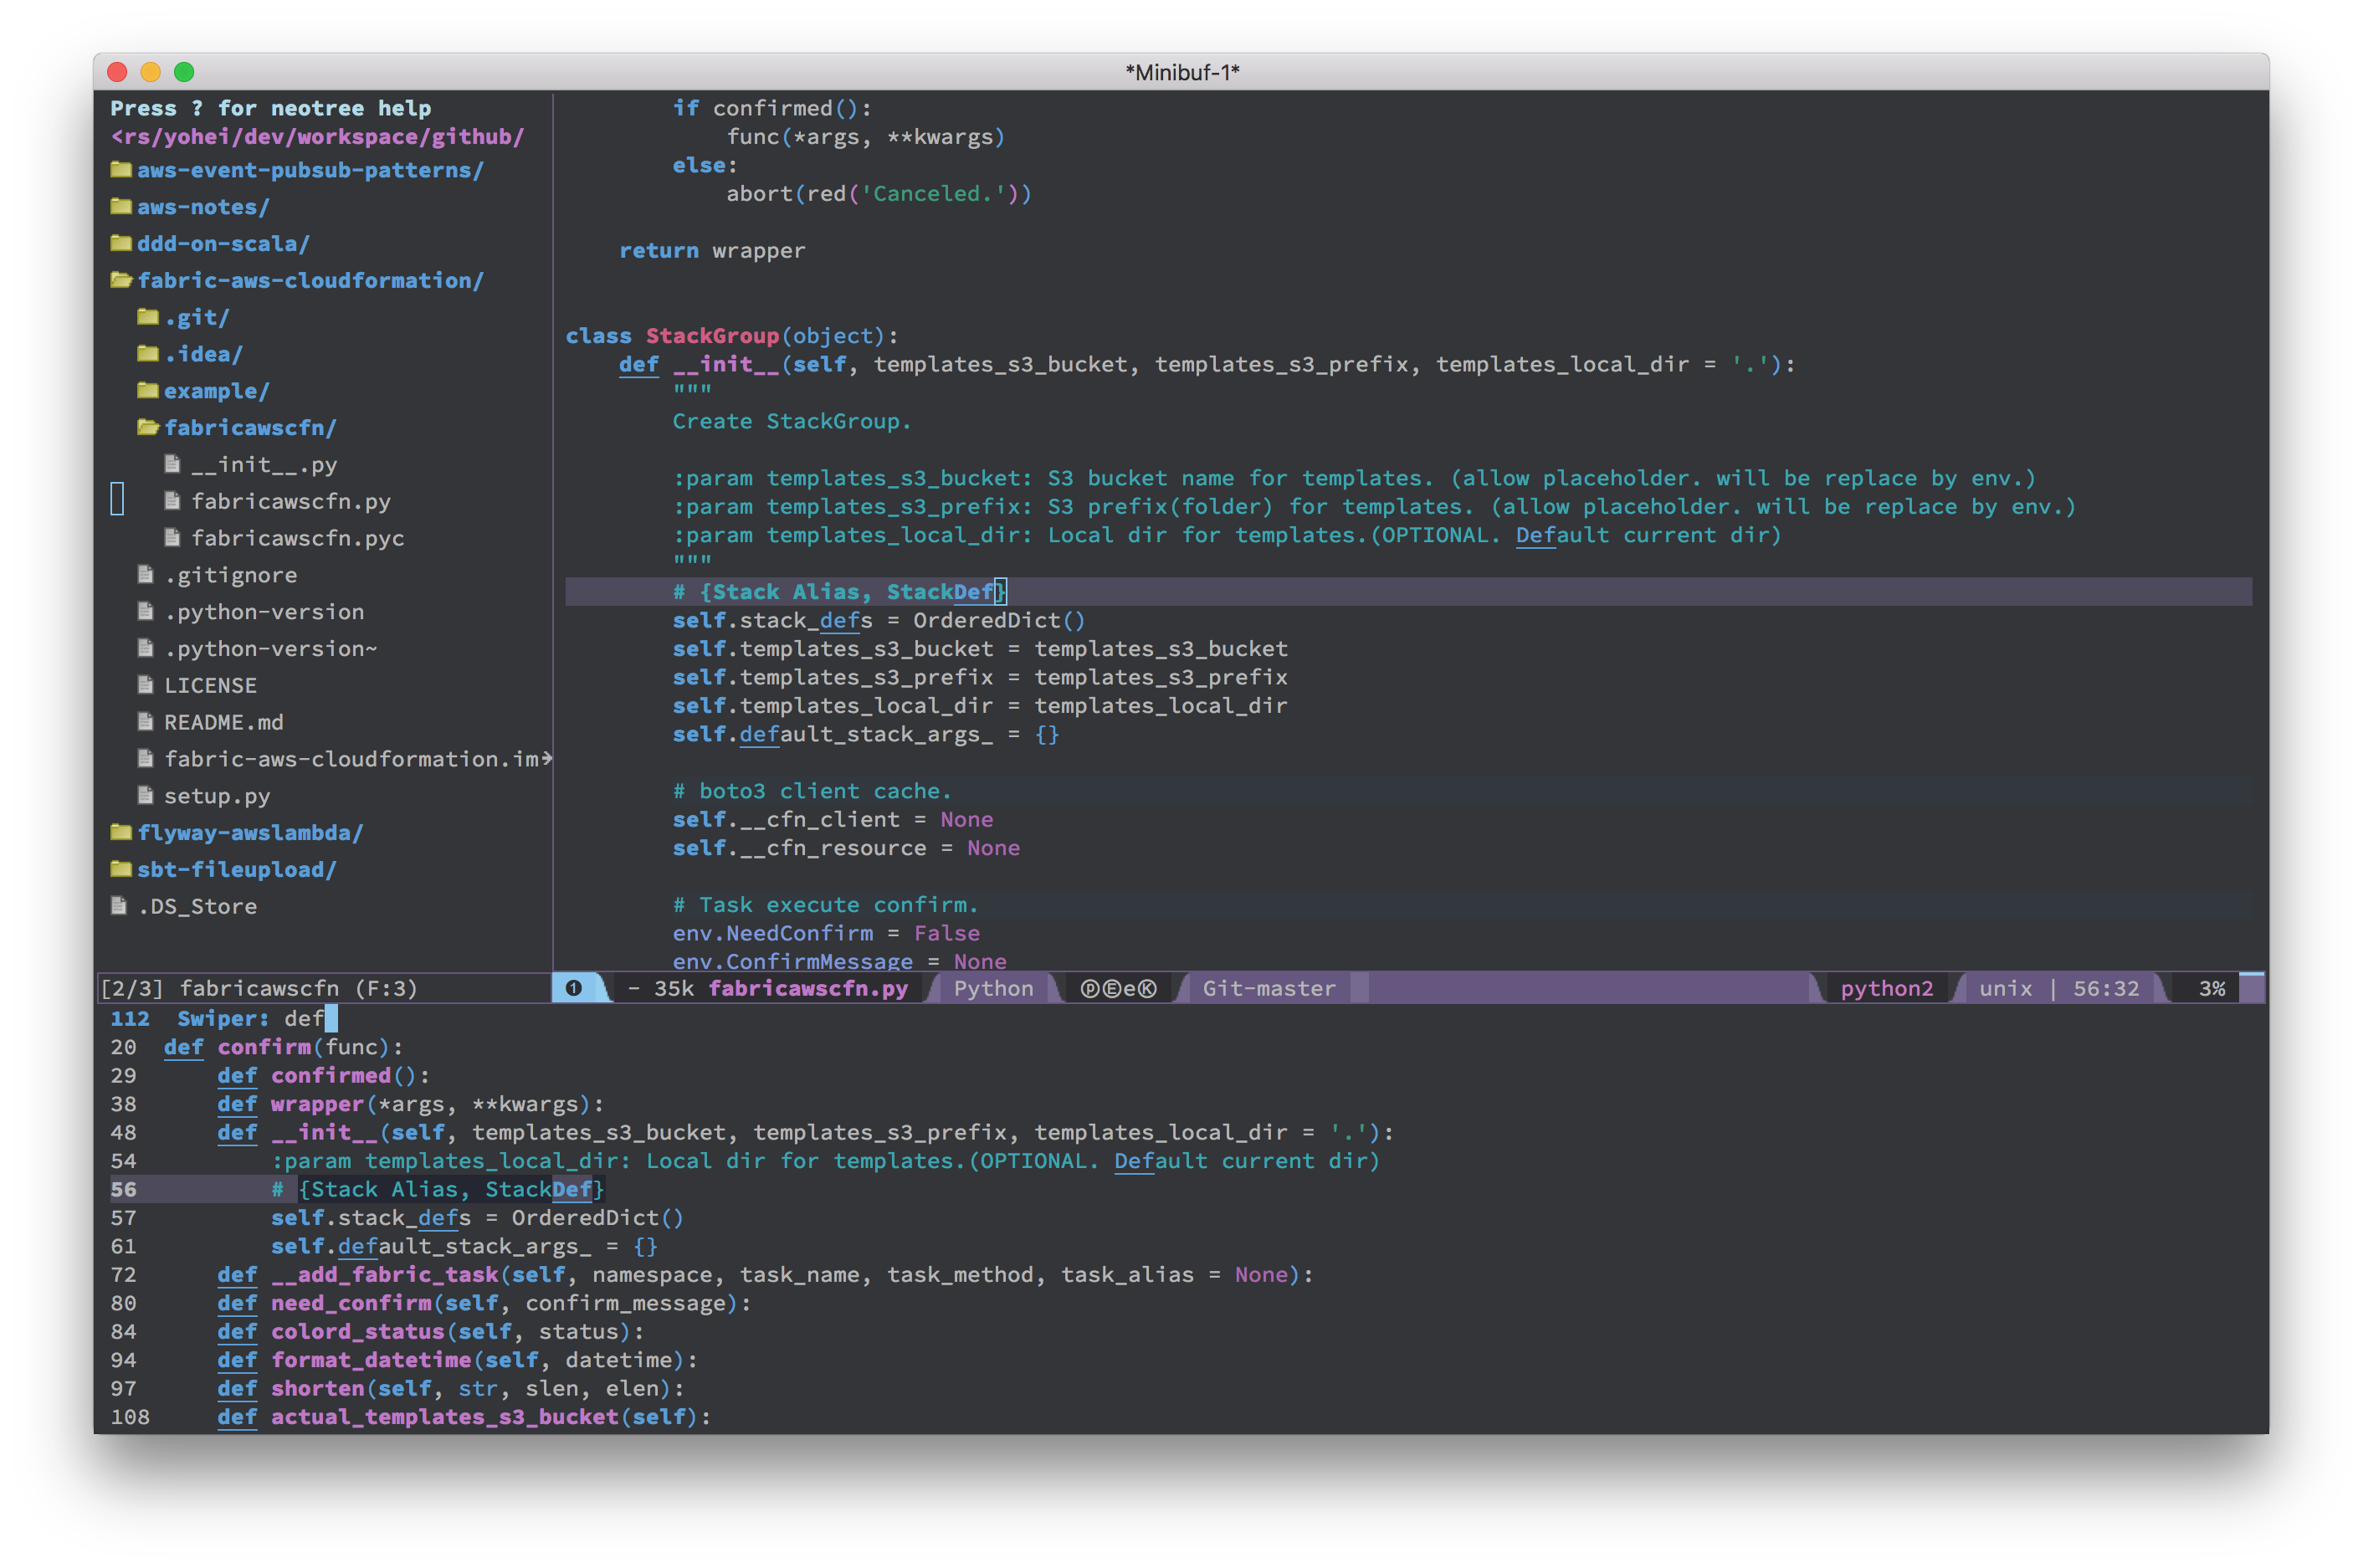Expand the ddd-on-scala/ directory
This screenshot has width=2363, height=1568.
[x=223, y=244]
